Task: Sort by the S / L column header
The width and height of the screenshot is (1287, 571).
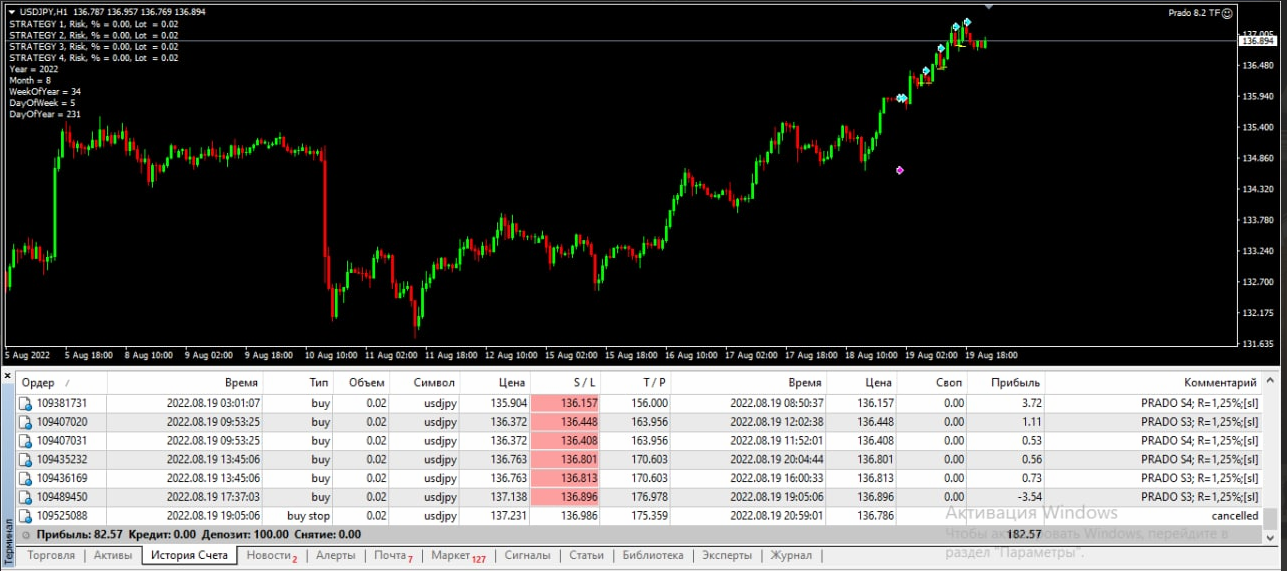Action: 566,383
